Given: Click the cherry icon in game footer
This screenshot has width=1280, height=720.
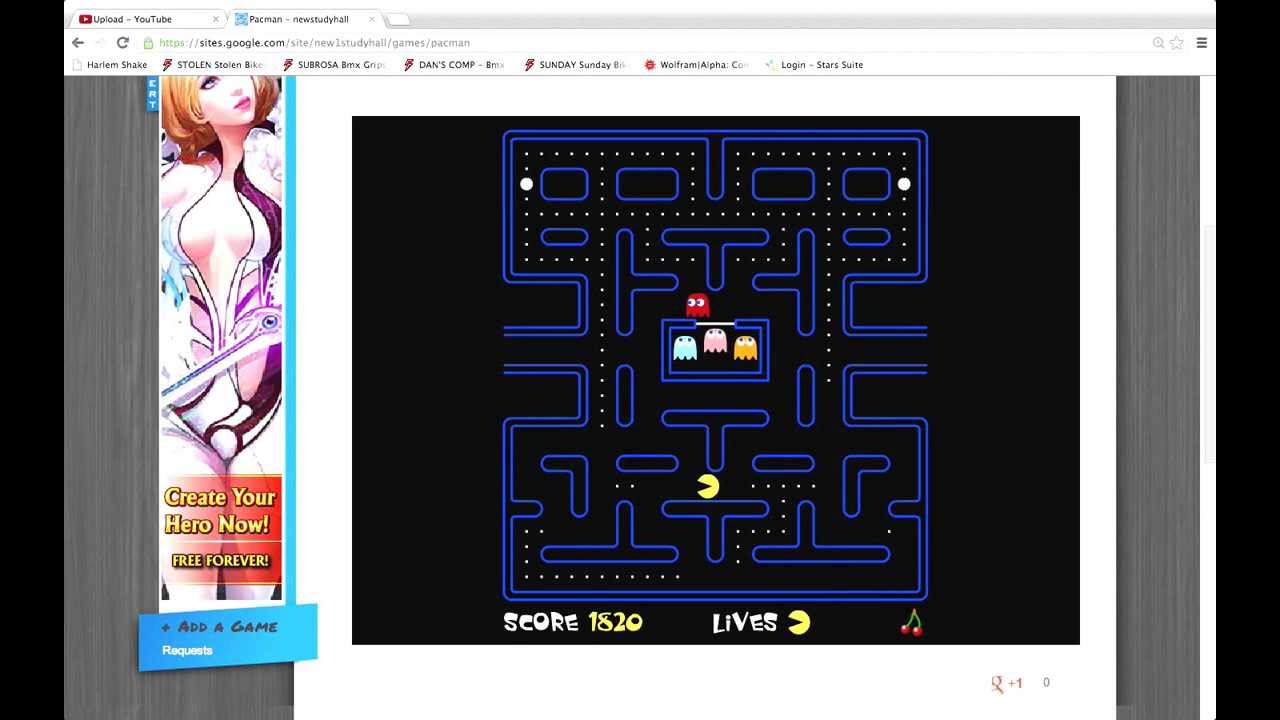Looking at the screenshot, I should click(x=911, y=623).
